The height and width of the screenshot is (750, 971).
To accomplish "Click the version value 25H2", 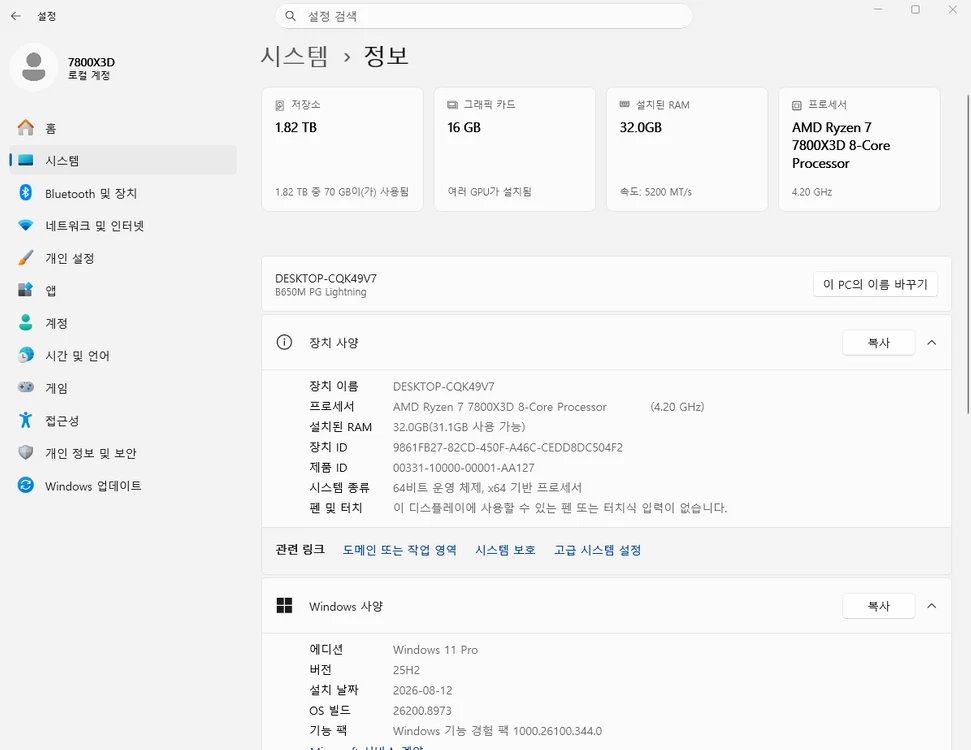I will 406,670.
